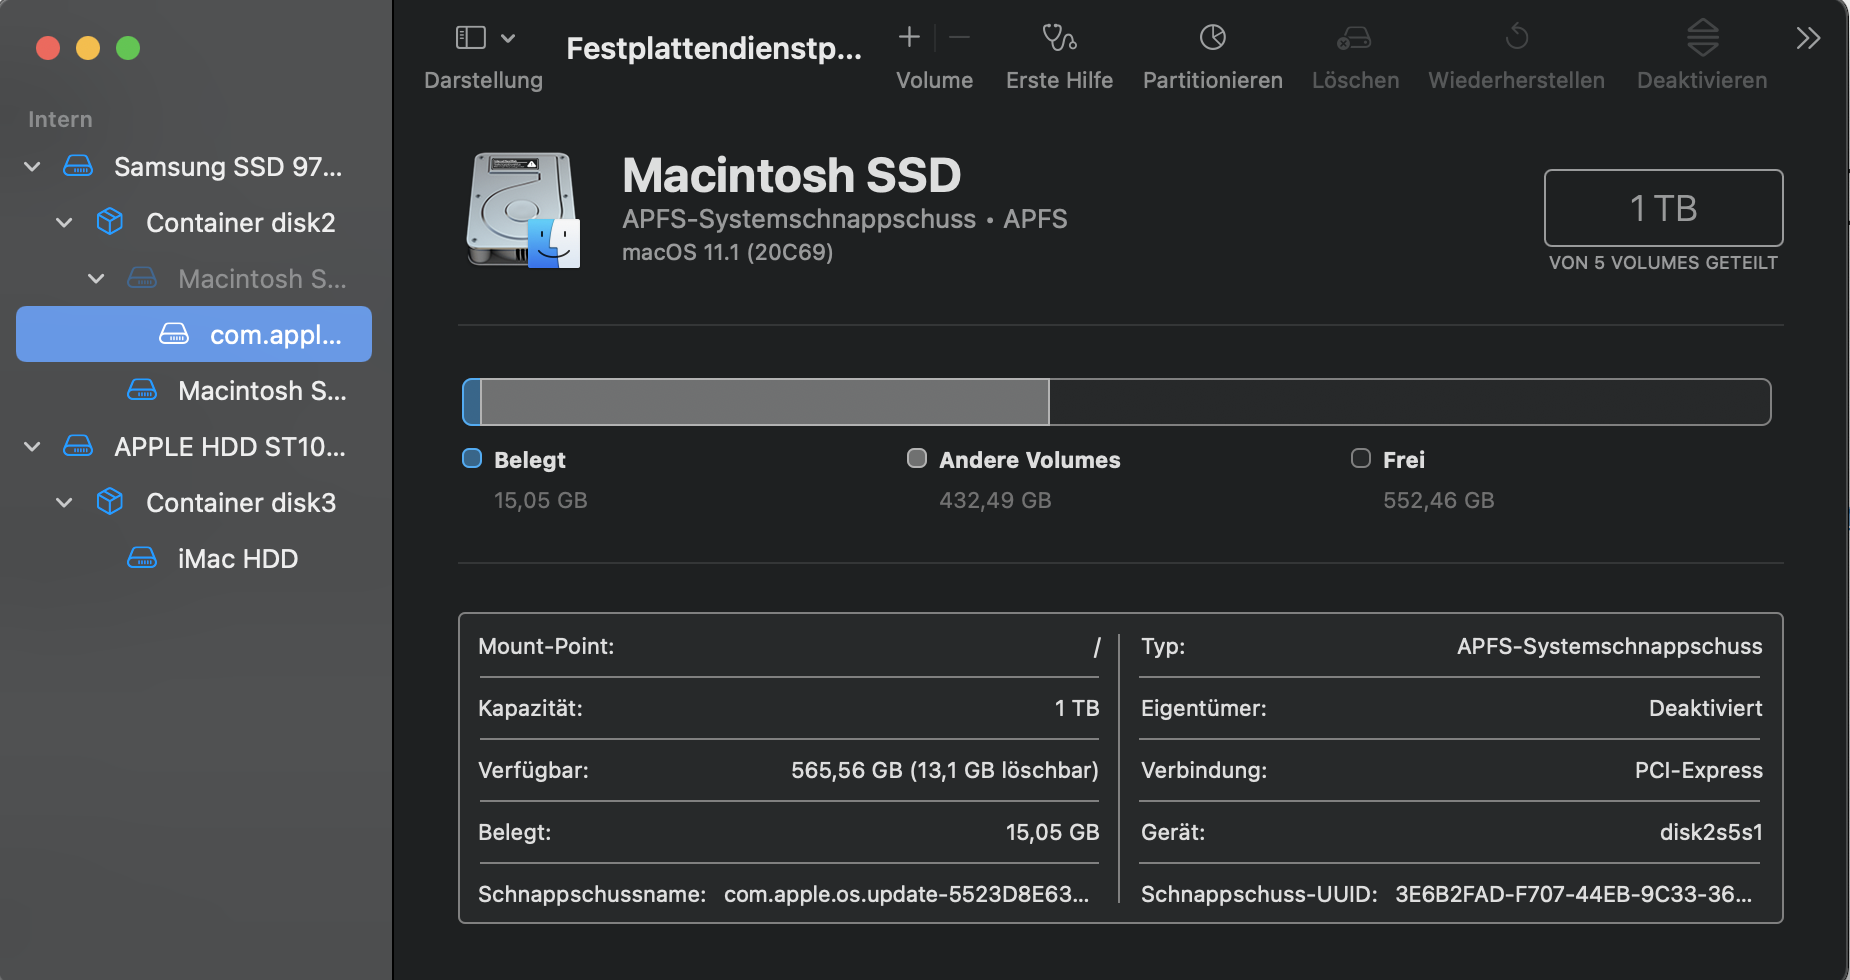Select the iMac HDD volume
1850x980 pixels.
coord(237,559)
